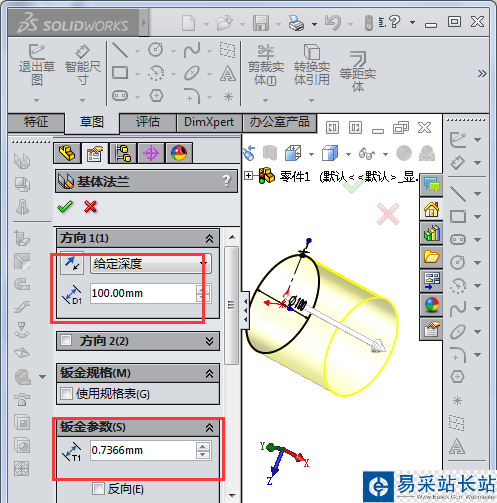Viewport: 497px width, 503px height.
Task: Open the DimXpertManager tab icon
Action: (x=151, y=153)
